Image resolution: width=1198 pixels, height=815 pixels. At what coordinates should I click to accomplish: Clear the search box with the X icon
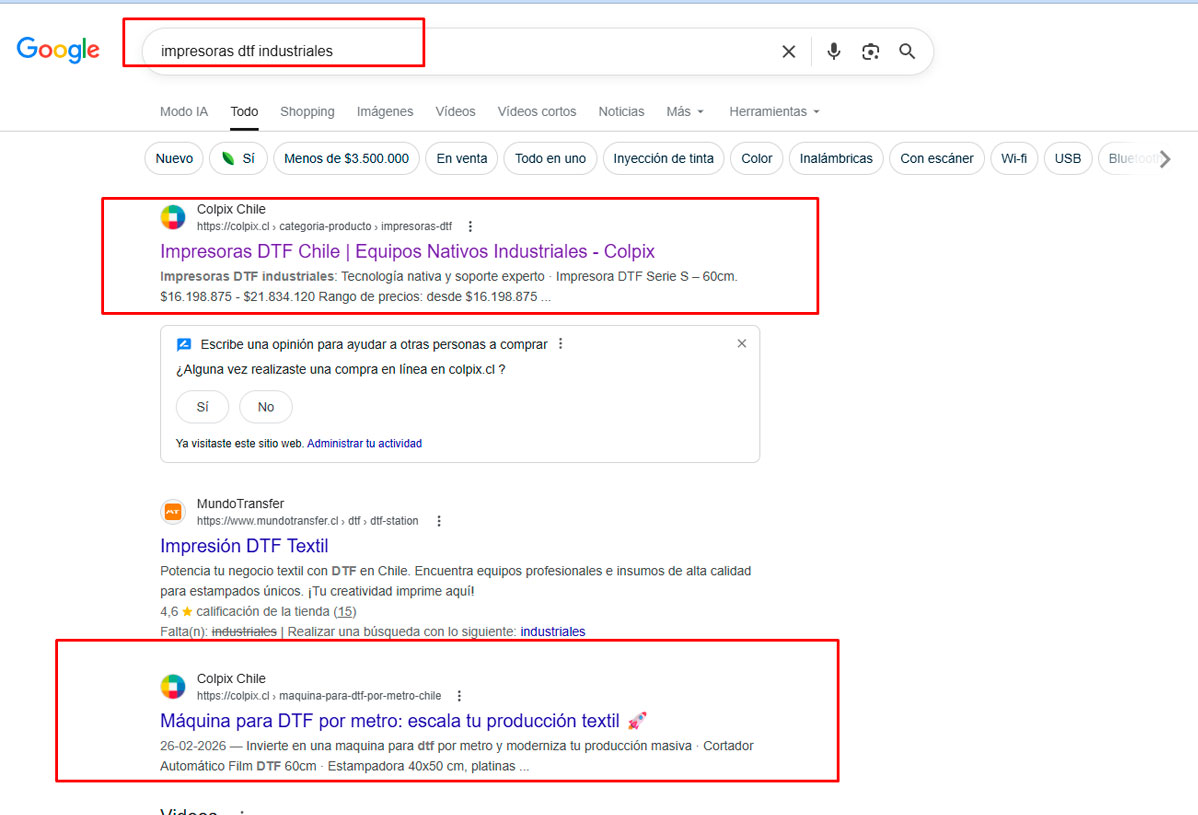[x=788, y=51]
